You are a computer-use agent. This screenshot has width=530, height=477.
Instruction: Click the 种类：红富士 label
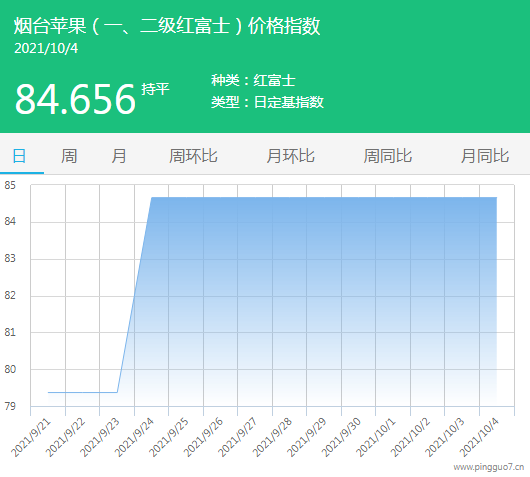pyautogui.click(x=254, y=80)
